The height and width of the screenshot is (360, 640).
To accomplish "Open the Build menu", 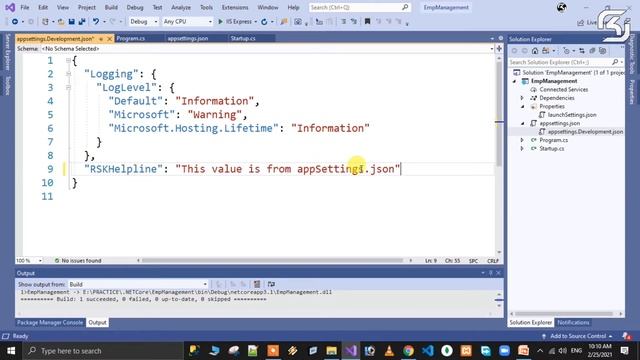I will click(111, 7).
